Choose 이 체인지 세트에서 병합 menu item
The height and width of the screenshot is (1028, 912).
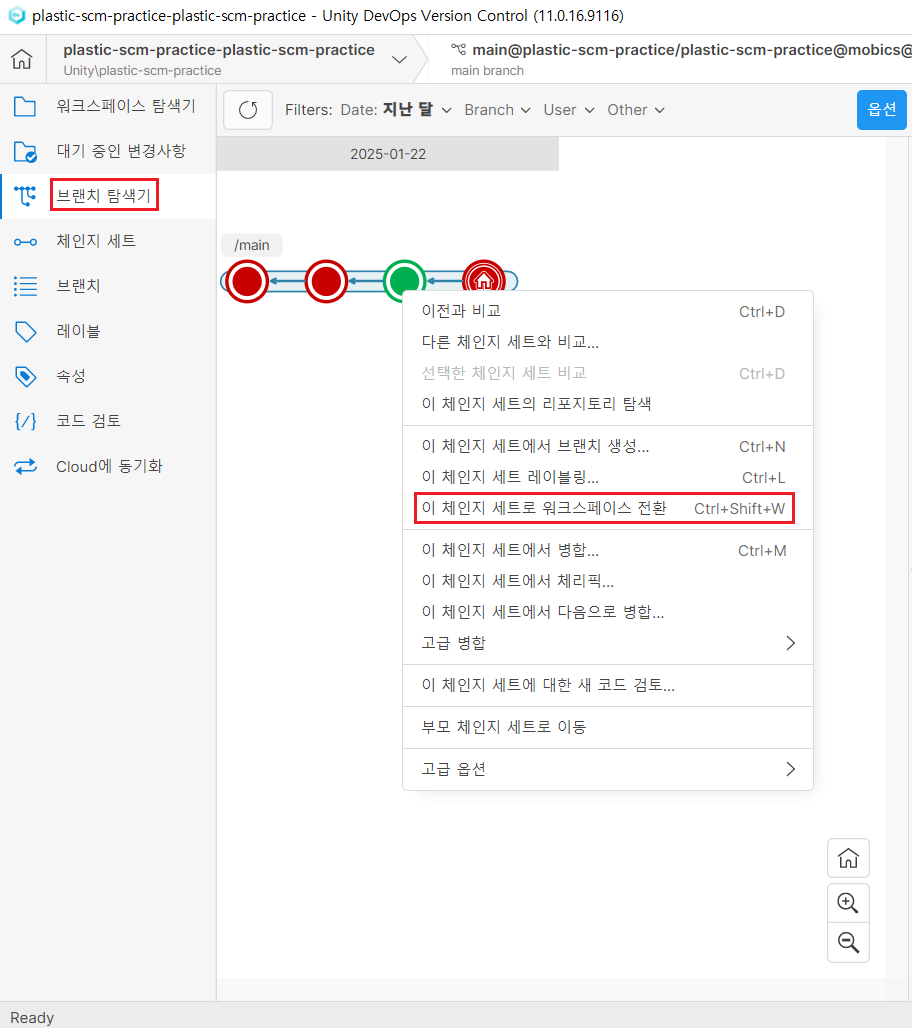pyautogui.click(x=608, y=550)
